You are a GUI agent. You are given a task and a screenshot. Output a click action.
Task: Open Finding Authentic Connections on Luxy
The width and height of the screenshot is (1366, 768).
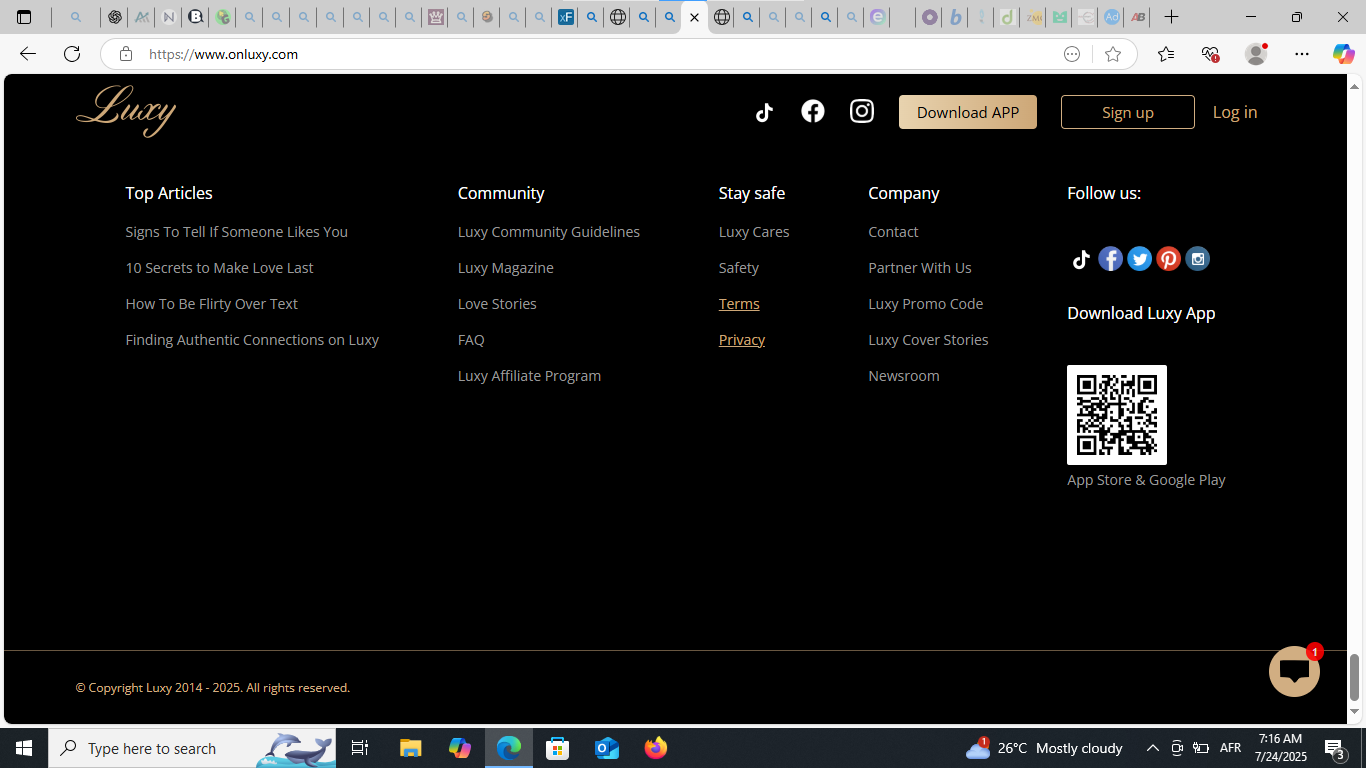[x=252, y=340]
